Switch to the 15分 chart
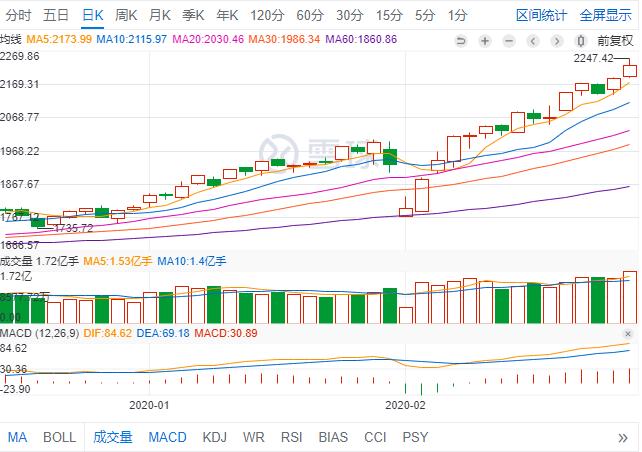Image resolution: width=642 pixels, height=452 pixels. 389,16
